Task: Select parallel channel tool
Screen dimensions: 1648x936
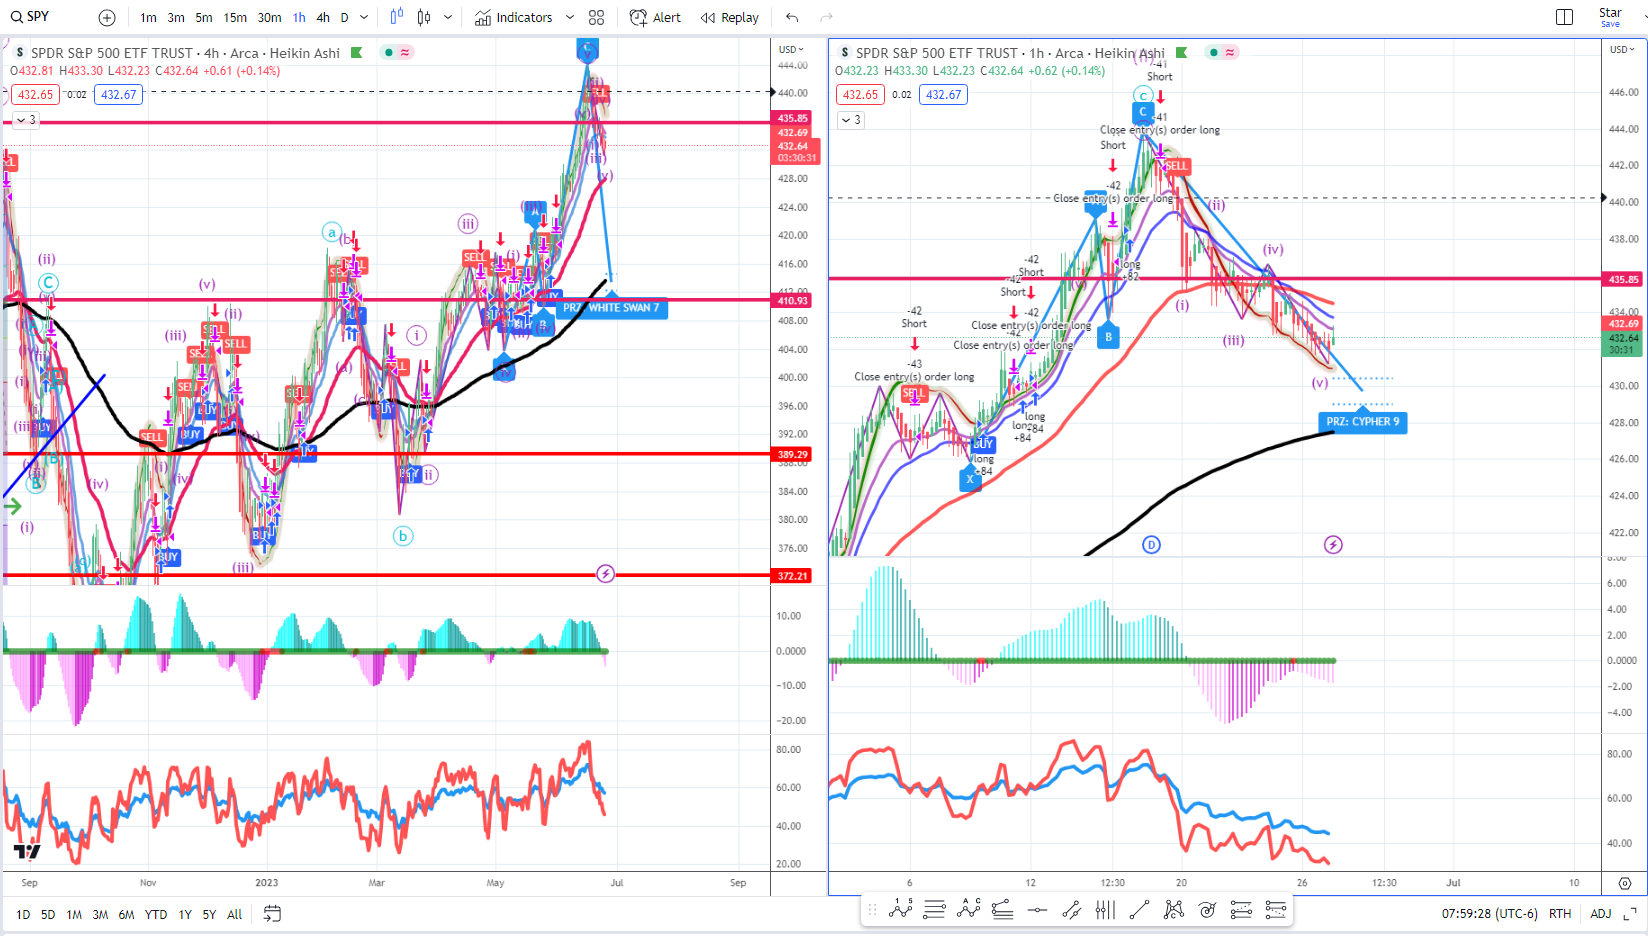Action: point(1071,909)
